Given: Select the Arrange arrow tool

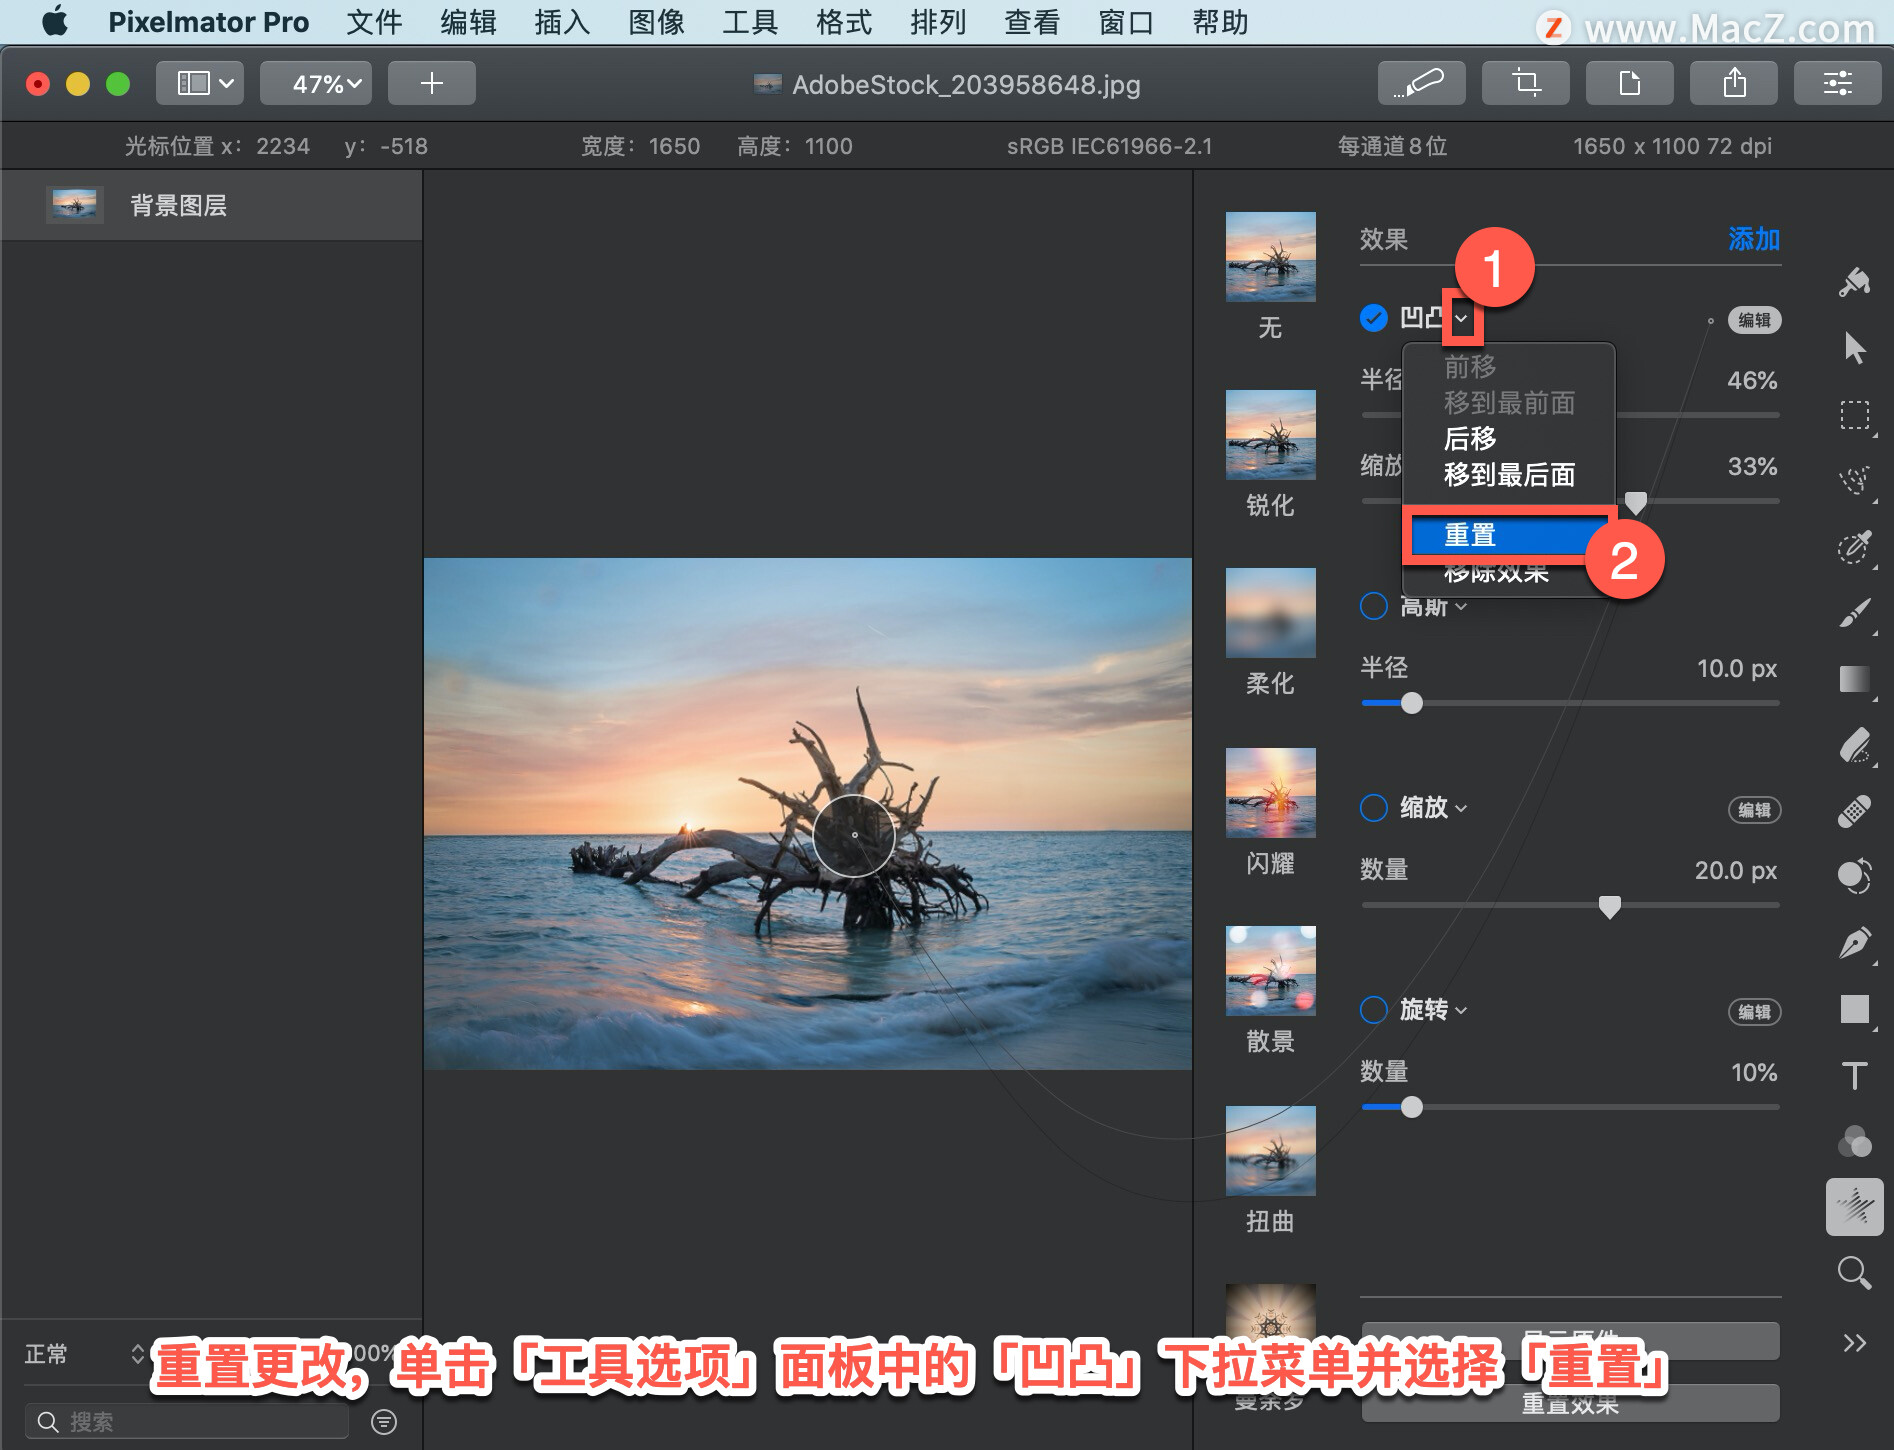Looking at the screenshot, I should pos(1855,348).
